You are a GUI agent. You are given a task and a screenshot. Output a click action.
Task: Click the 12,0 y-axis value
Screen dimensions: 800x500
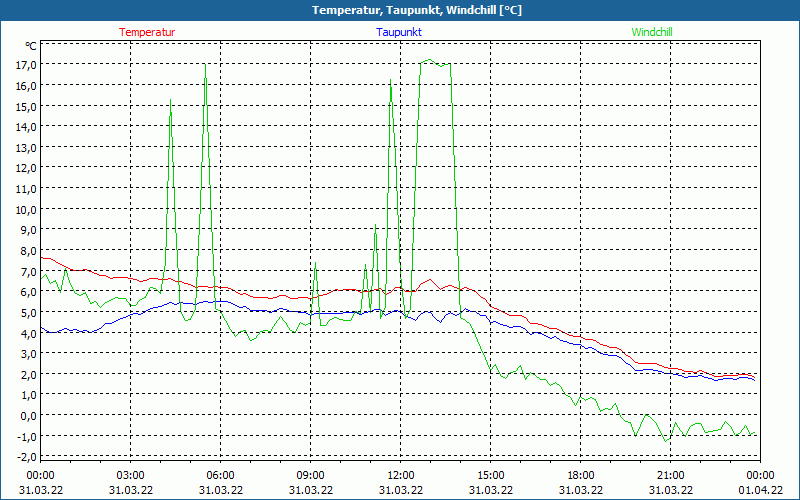(x=27, y=168)
